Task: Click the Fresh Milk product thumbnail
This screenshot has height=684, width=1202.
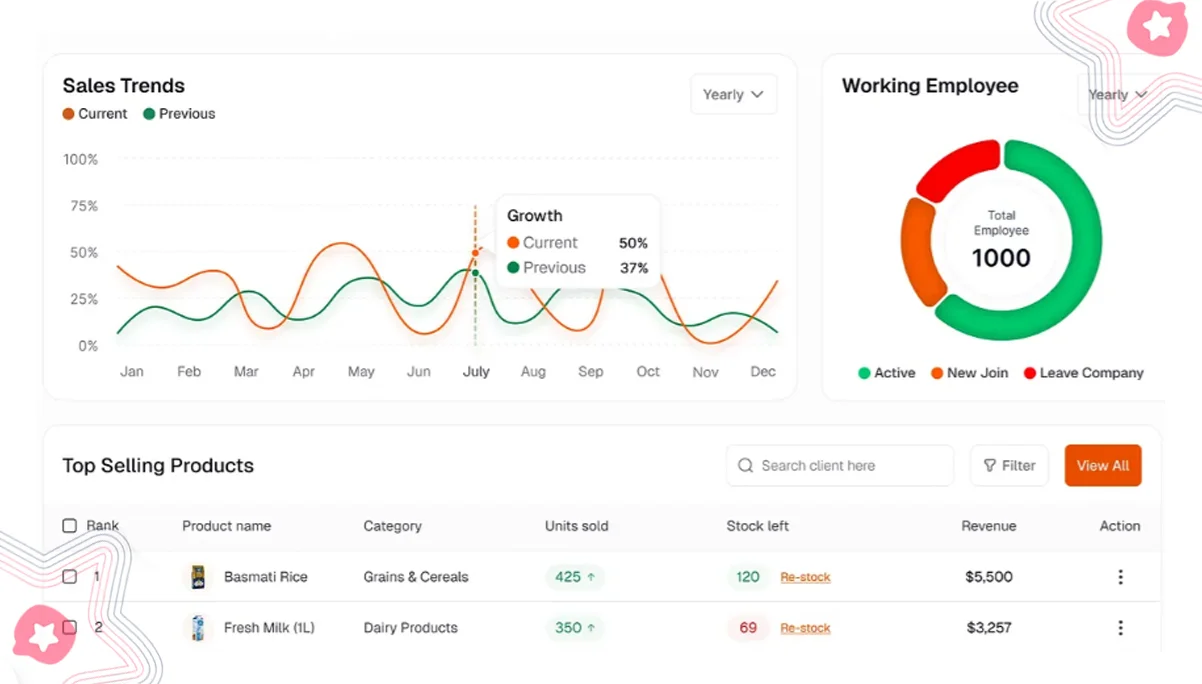Action: pos(198,628)
